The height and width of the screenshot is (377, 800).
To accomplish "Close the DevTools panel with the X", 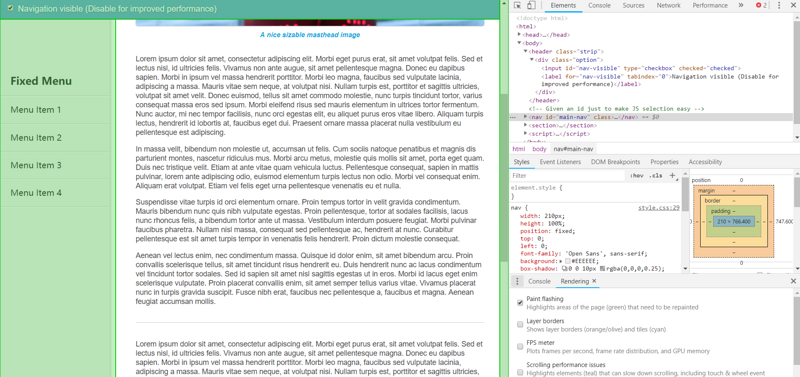I will pos(793,6).
